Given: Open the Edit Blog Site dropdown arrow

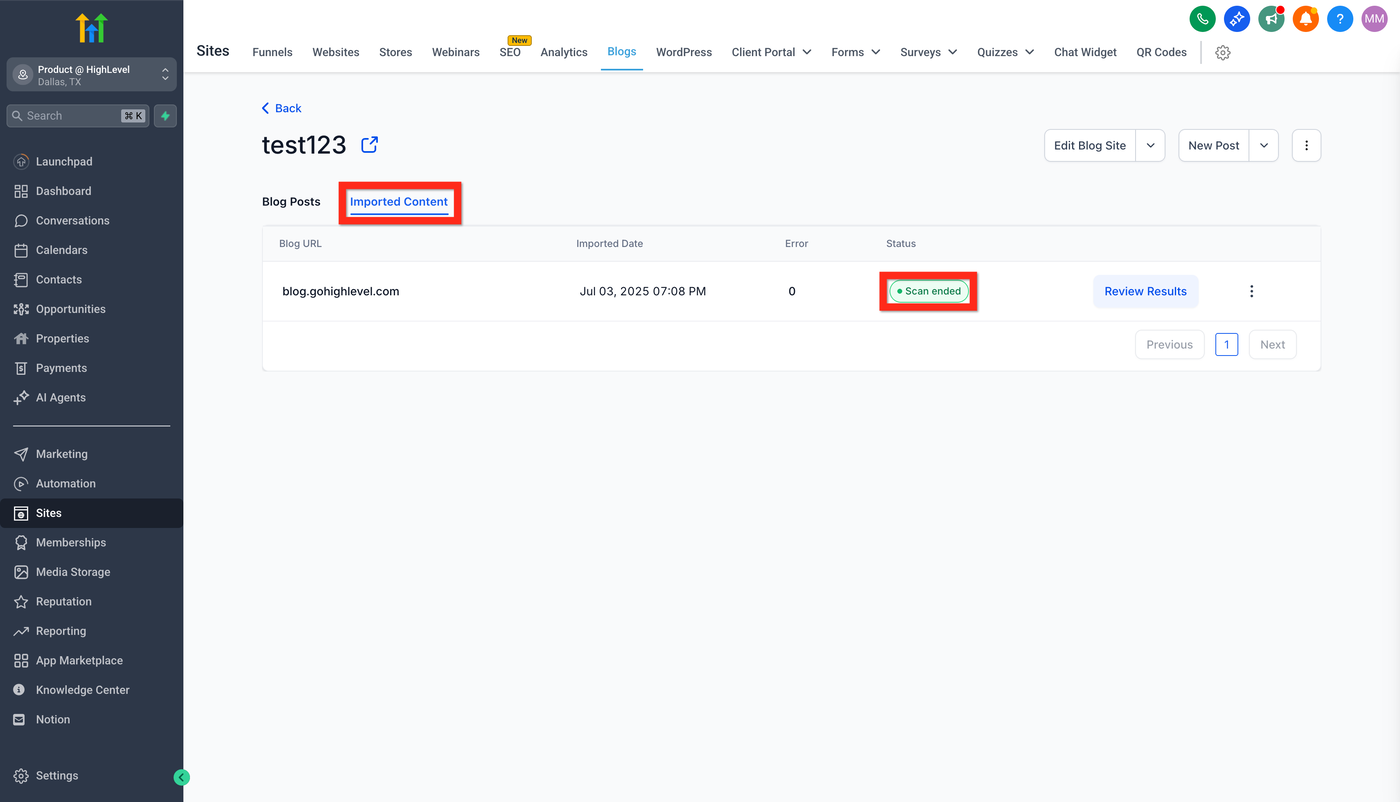Looking at the screenshot, I should pyautogui.click(x=1151, y=145).
